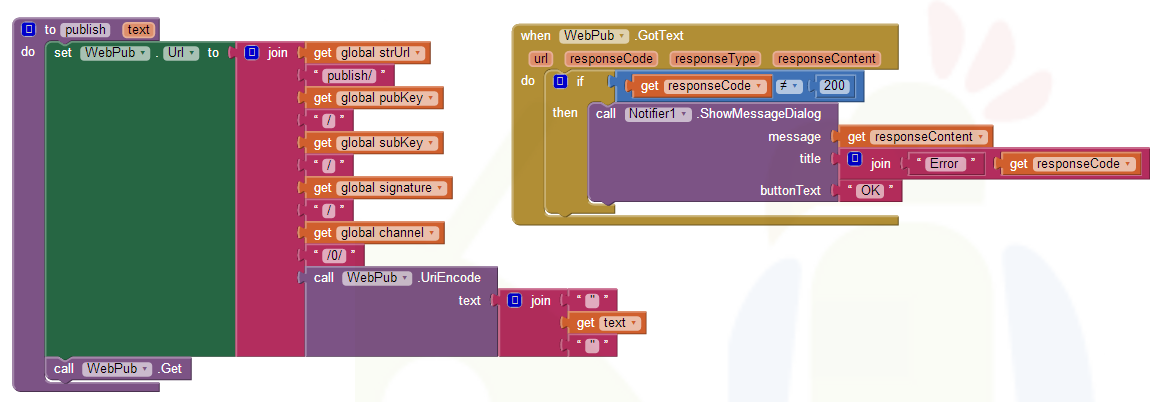The image size is (1156, 402).
Task: Click the "publish/" text string field
Action: click(347, 75)
